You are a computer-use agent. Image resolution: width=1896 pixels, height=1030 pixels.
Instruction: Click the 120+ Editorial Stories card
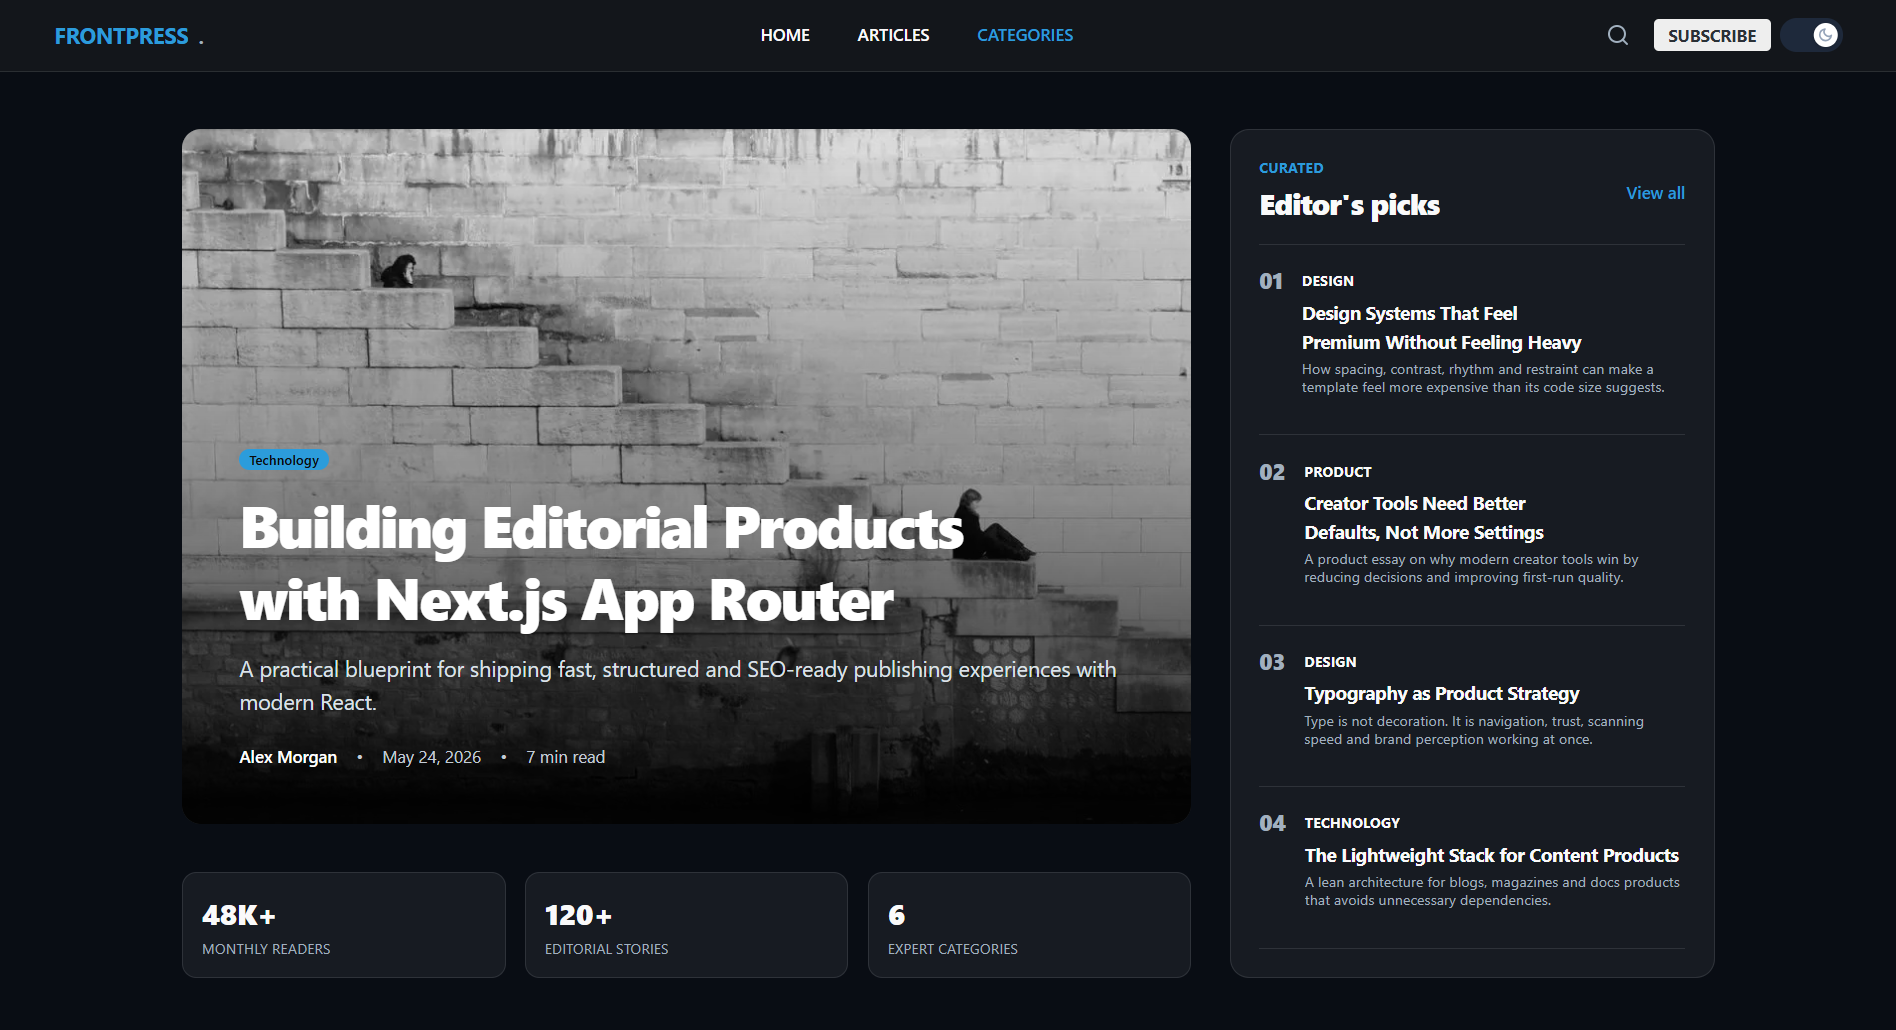tap(686, 925)
